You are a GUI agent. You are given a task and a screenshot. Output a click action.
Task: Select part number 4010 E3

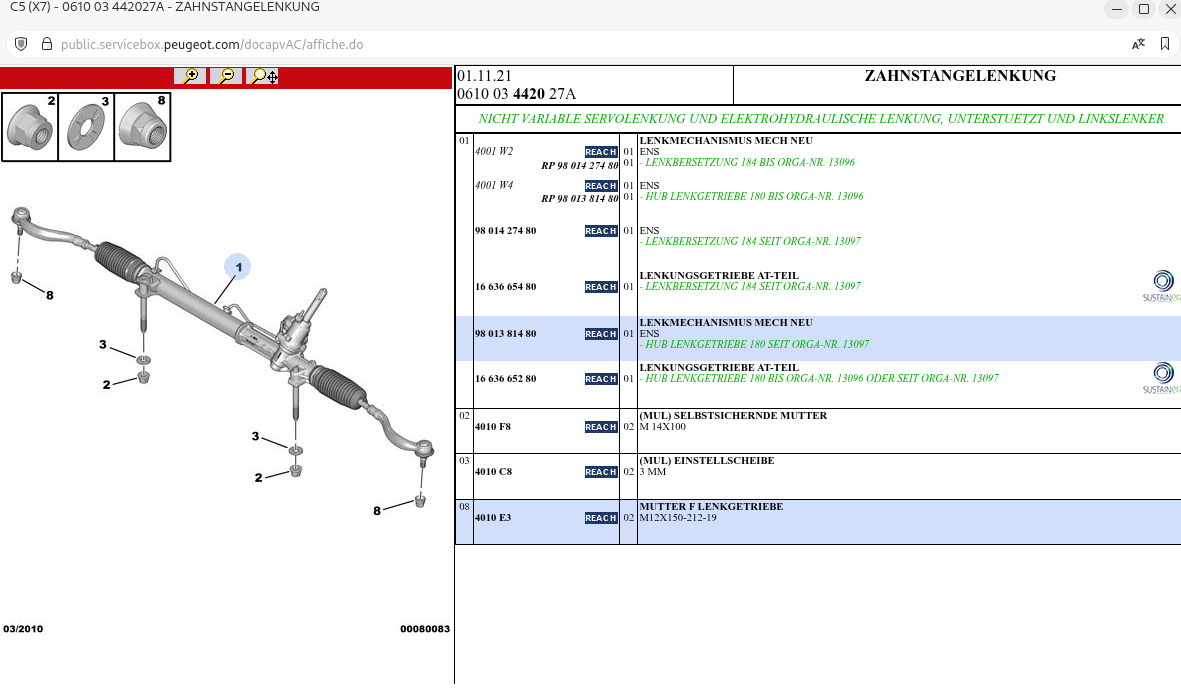click(493, 518)
